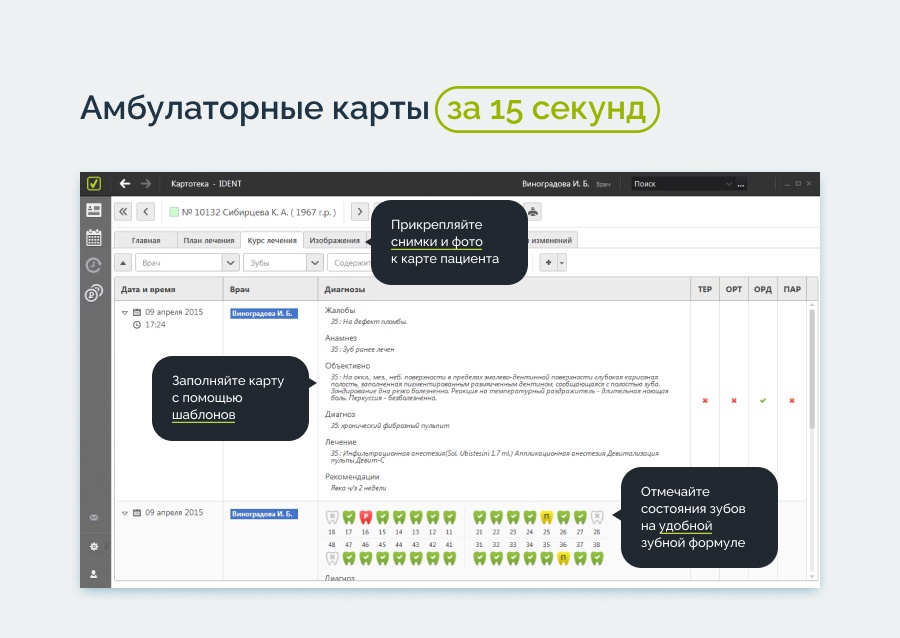Viewport: 900px width, 638px height.
Task: Sort by the Дата и время column header
Action: click(169, 289)
